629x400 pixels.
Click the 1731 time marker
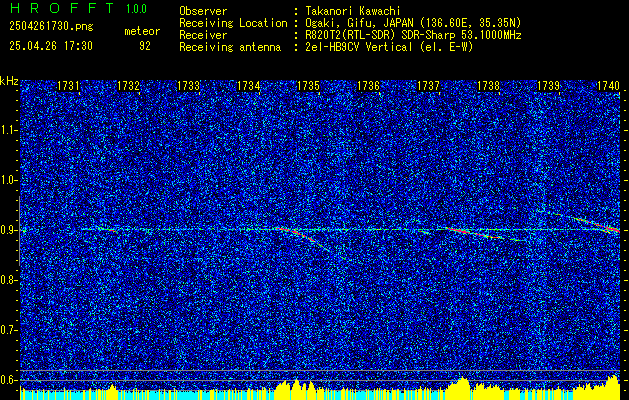[x=68, y=85]
